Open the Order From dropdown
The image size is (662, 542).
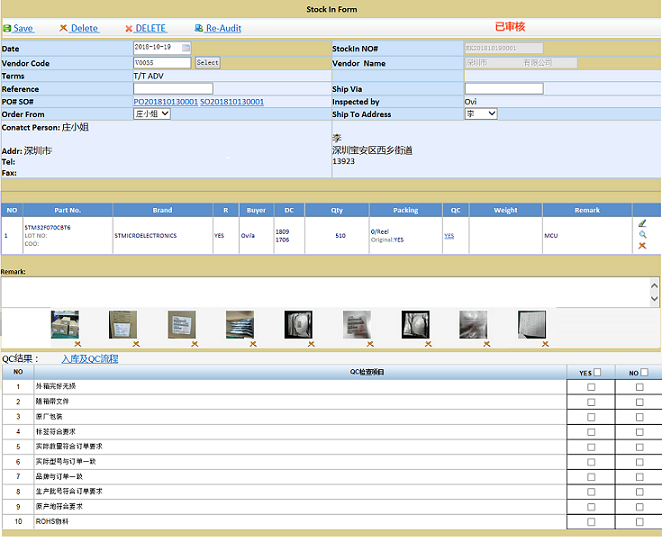tap(152, 114)
